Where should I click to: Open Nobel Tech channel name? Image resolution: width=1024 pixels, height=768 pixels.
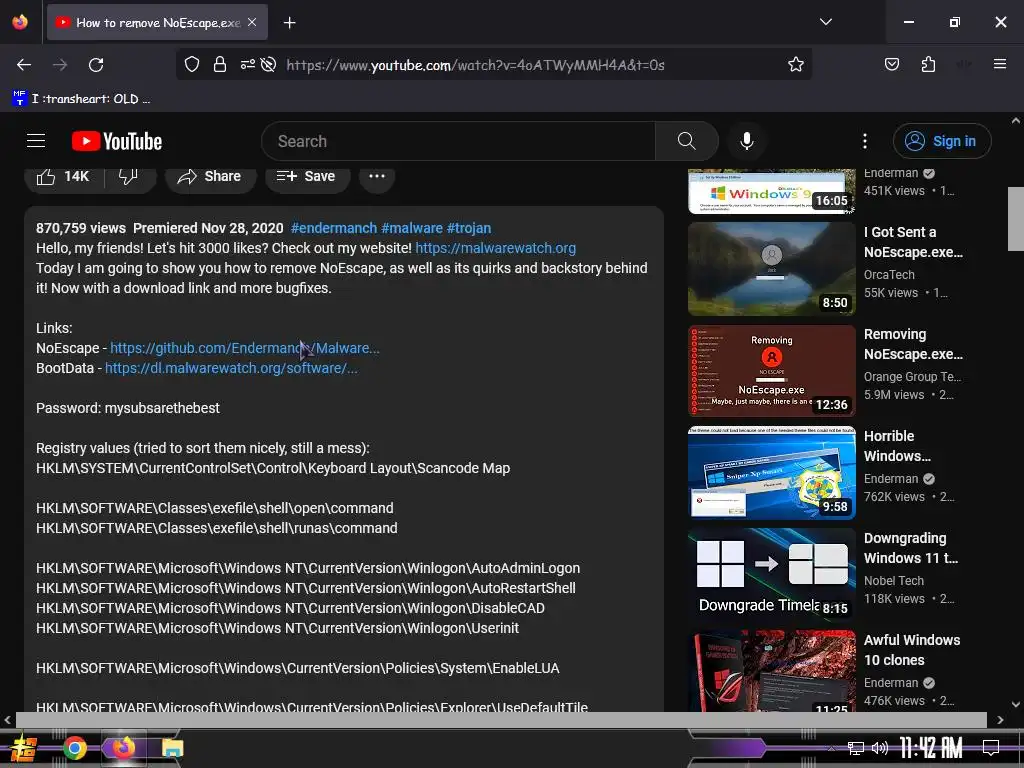(893, 581)
